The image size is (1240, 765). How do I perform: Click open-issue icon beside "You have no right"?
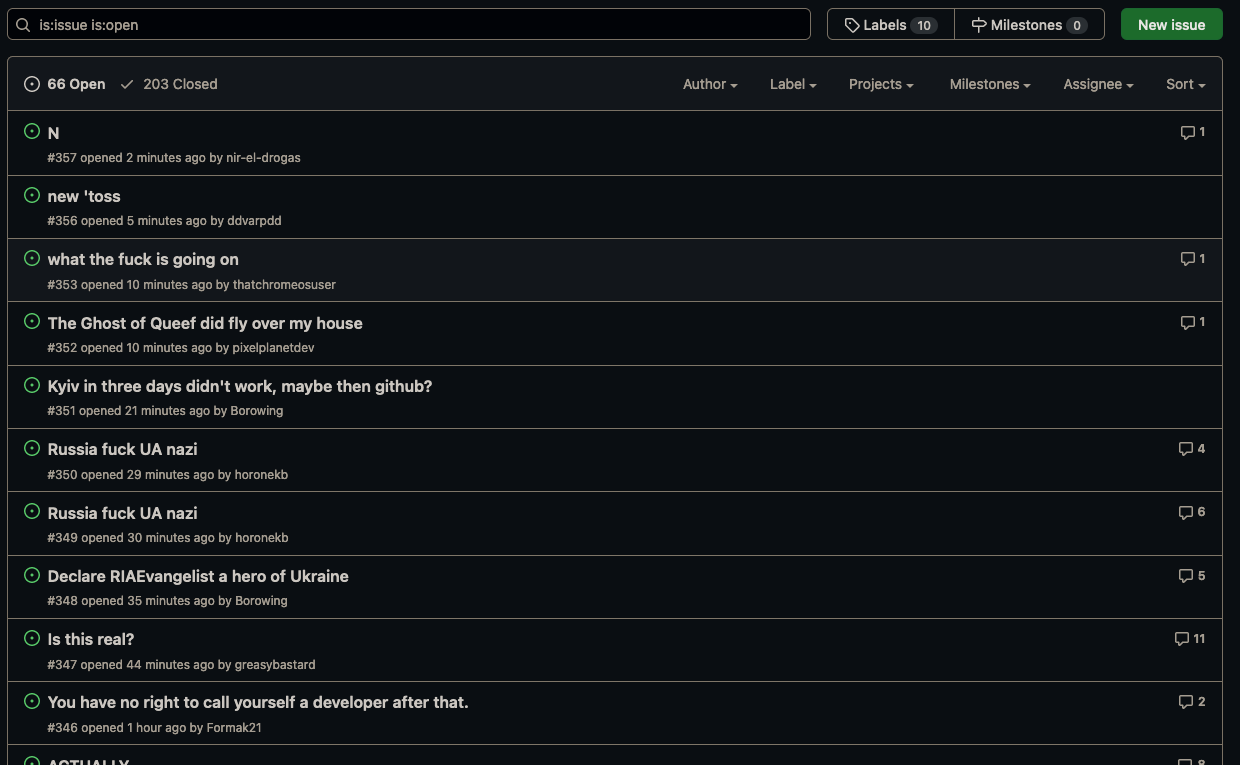coord(32,701)
